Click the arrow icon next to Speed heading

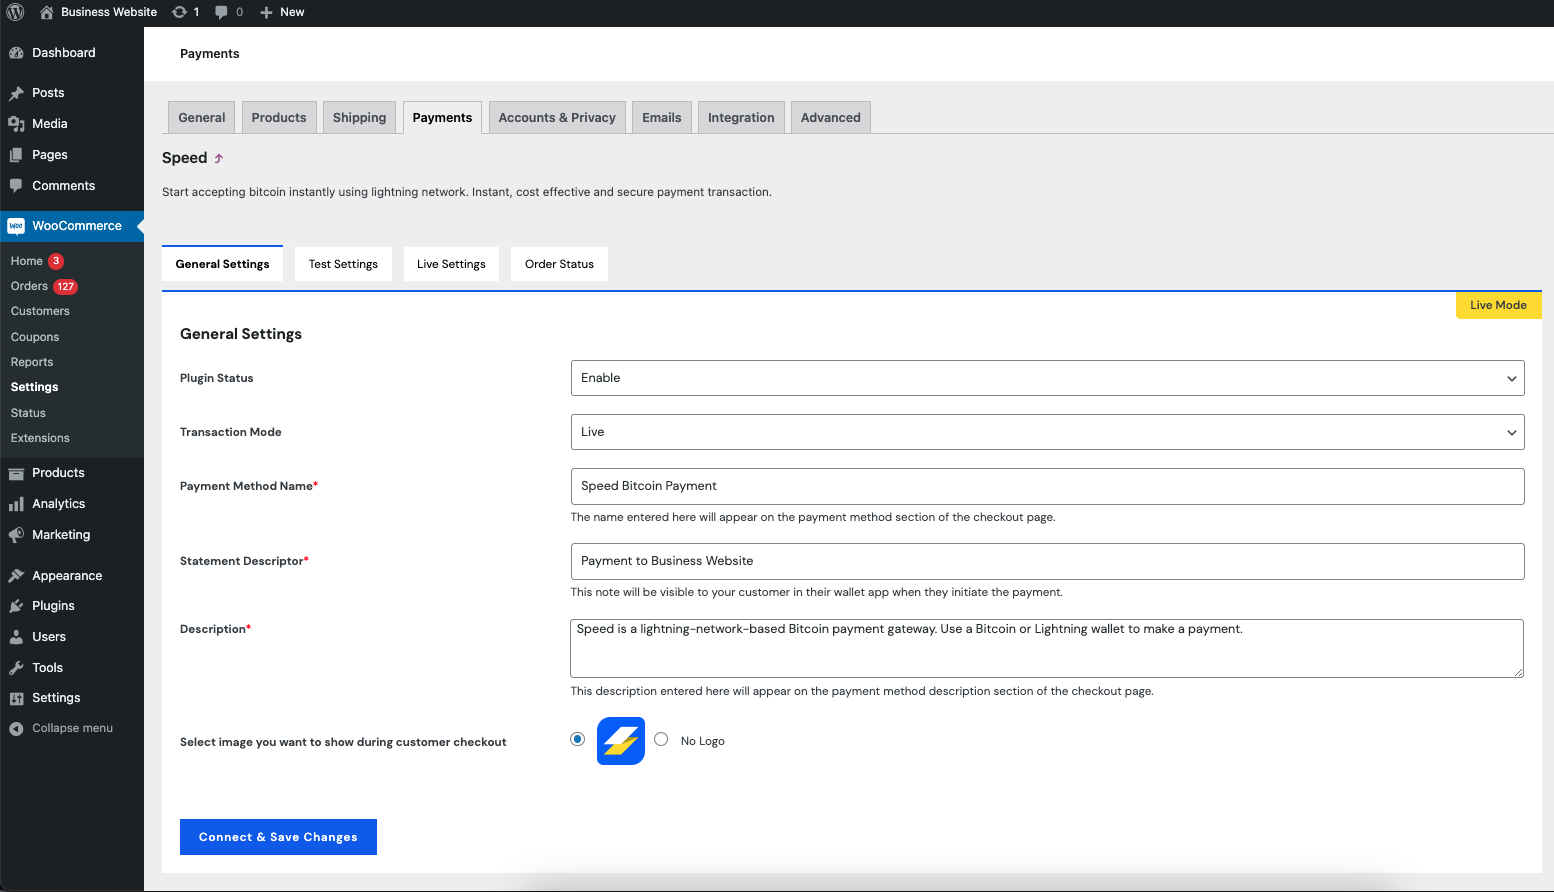[219, 158]
